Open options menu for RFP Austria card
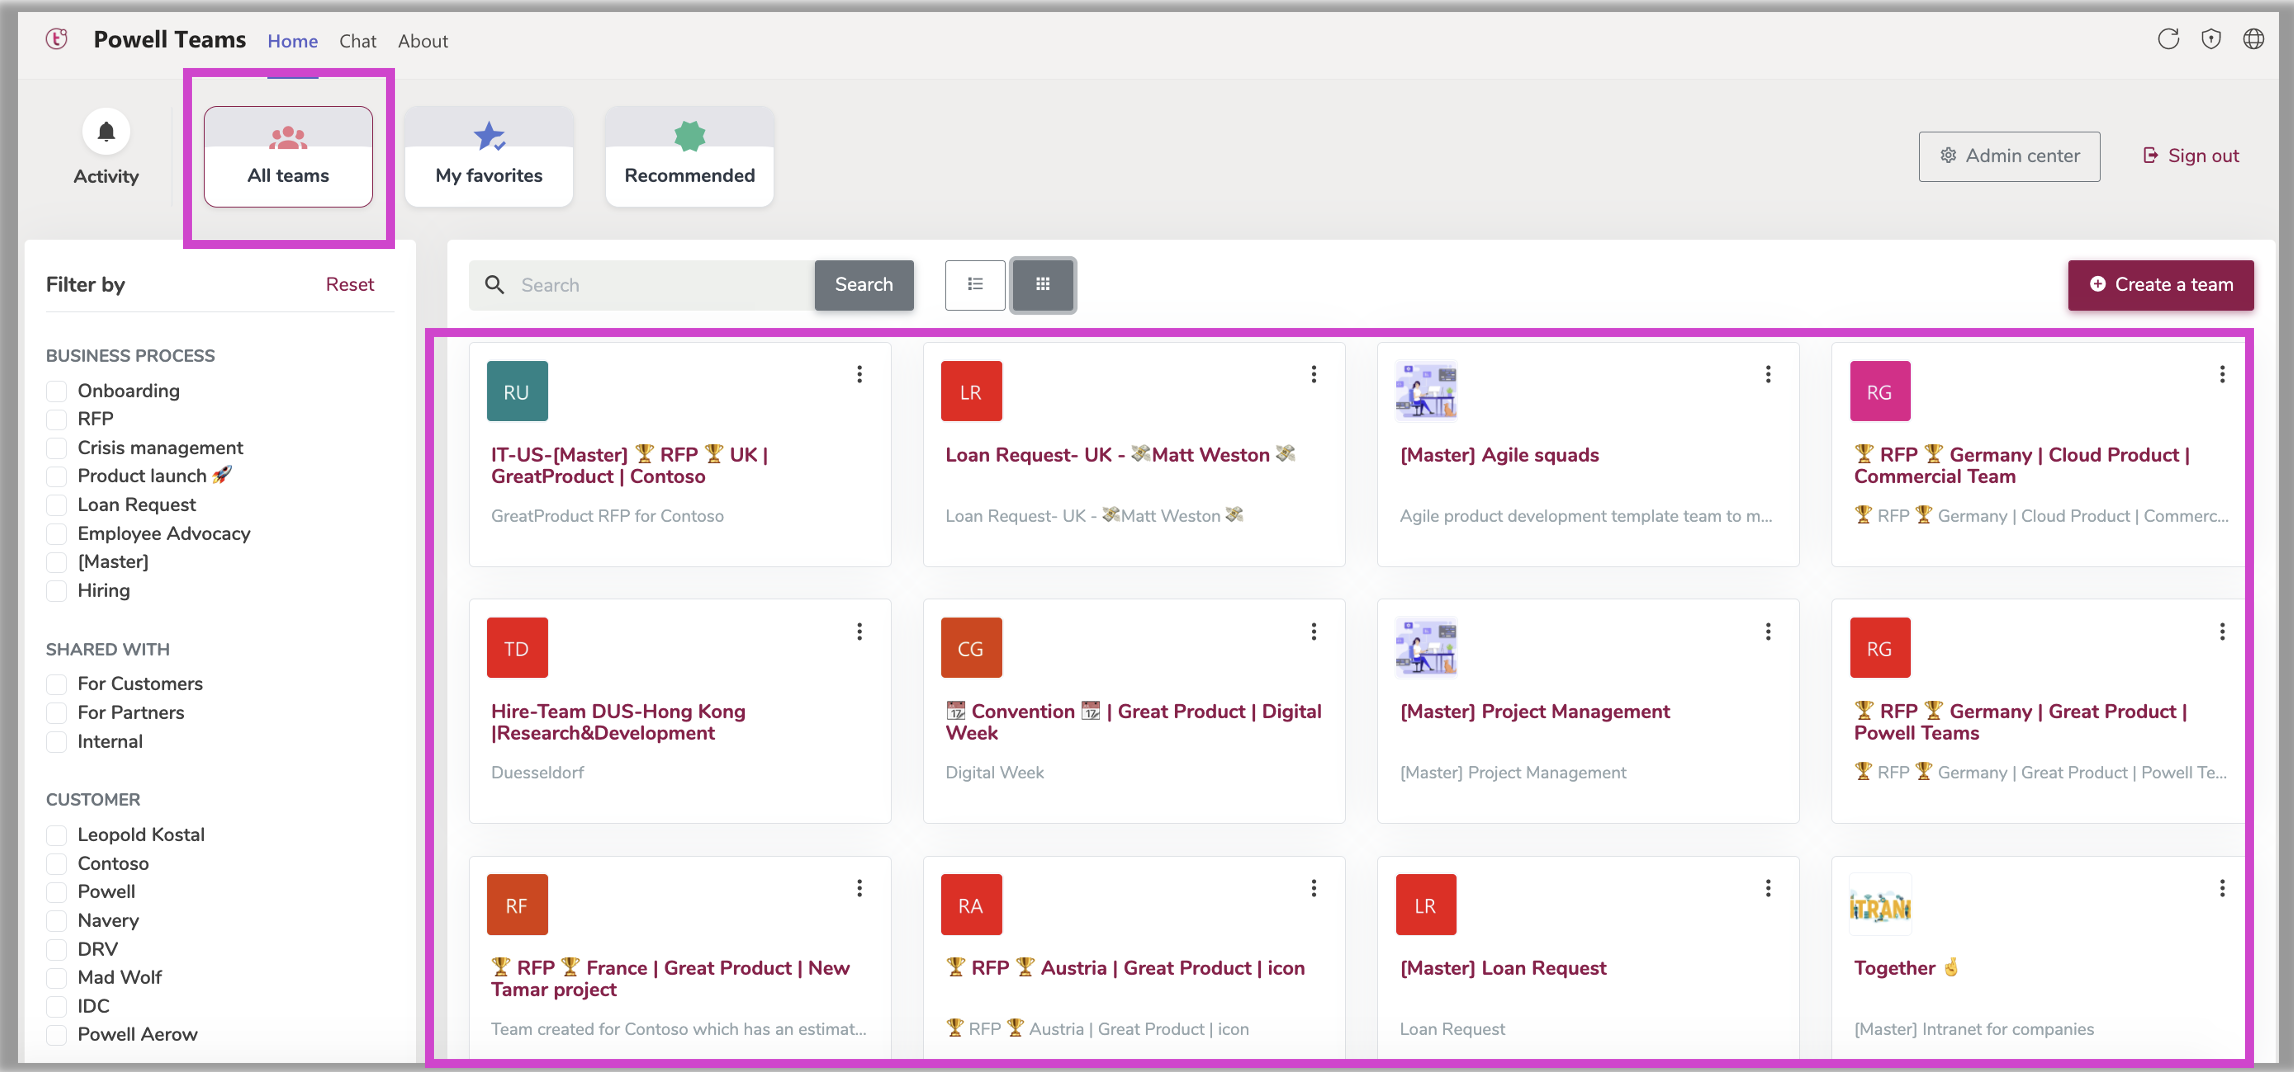2294x1072 pixels. (1314, 888)
